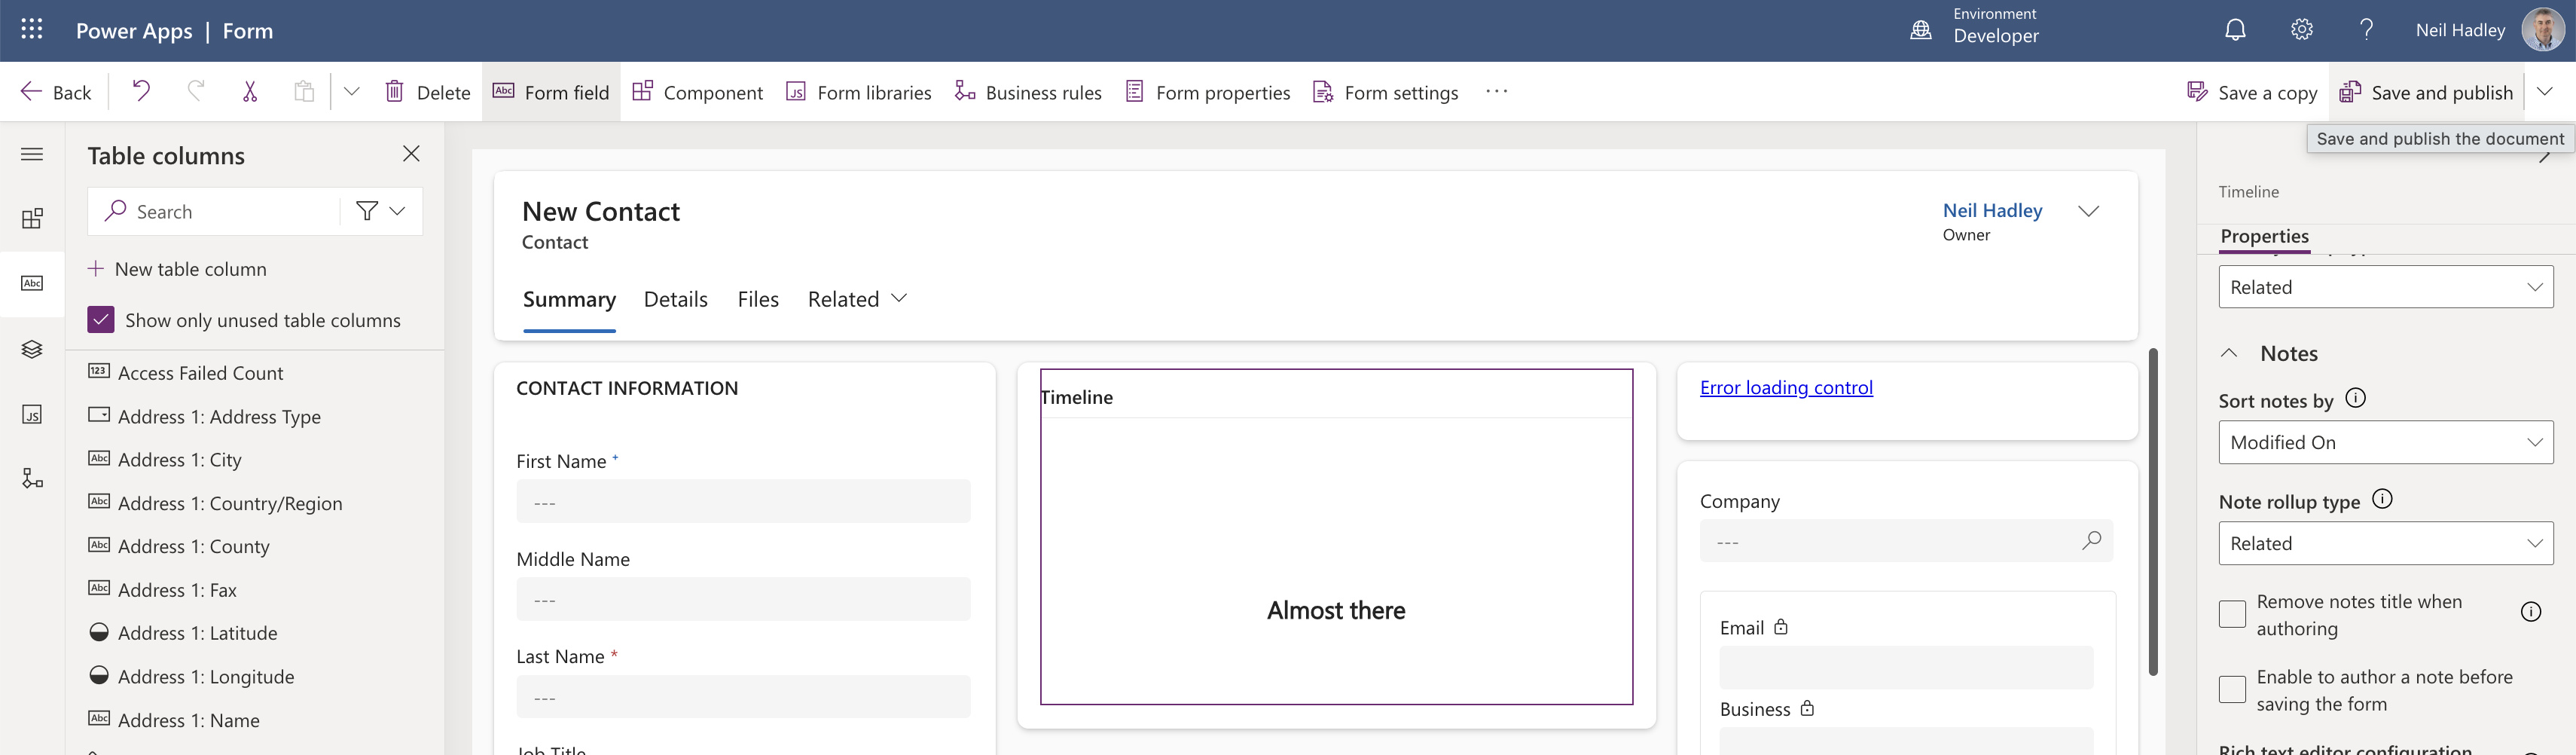The height and width of the screenshot is (755, 2576).
Task: Collapse the Notes section
Action: [2229, 353]
